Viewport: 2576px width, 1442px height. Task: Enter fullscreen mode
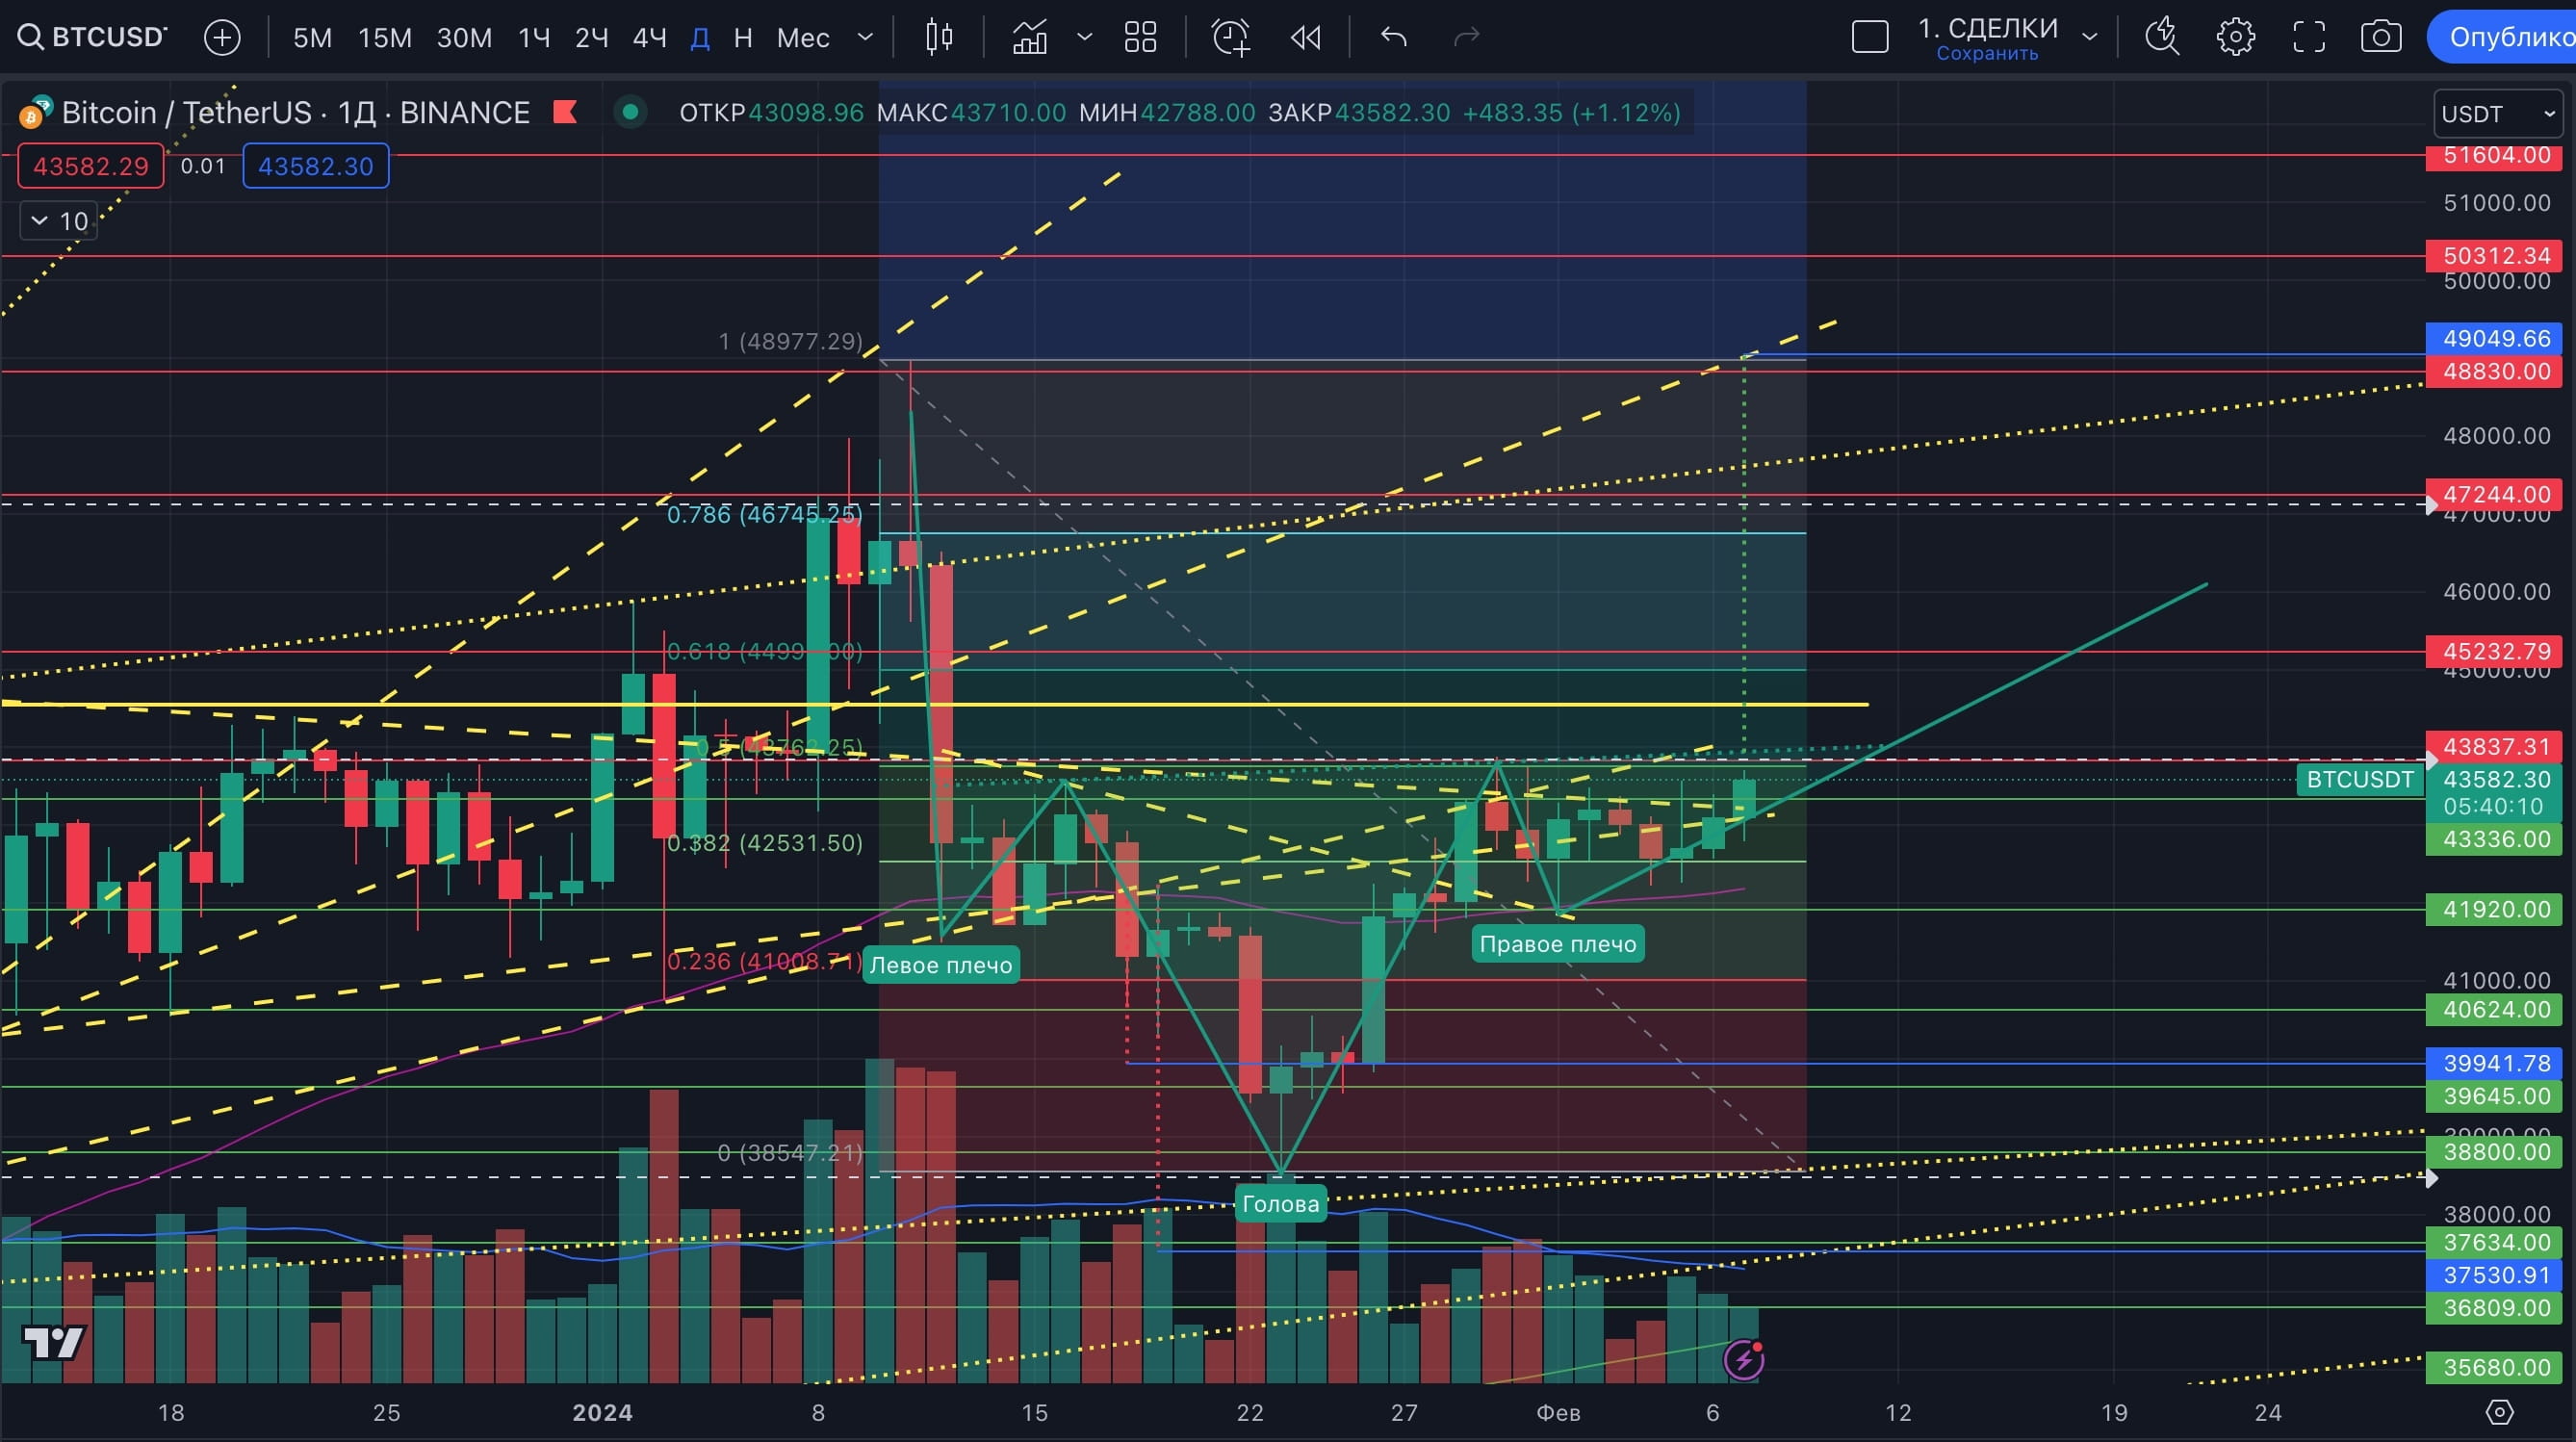(x=2309, y=36)
